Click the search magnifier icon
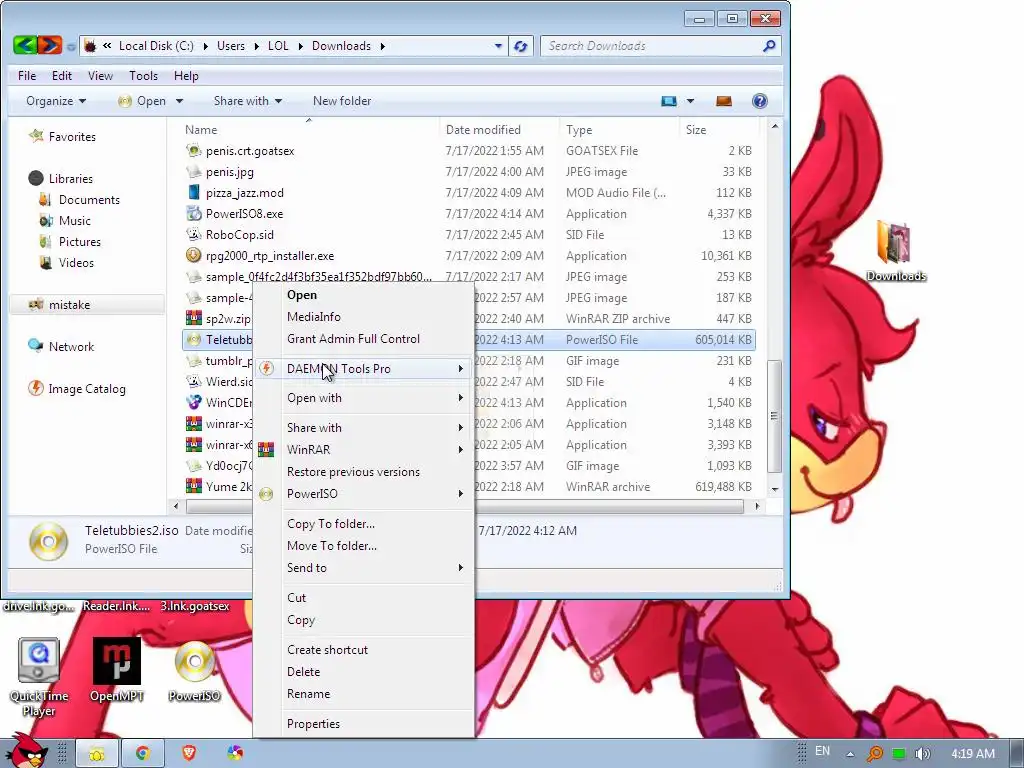This screenshot has width=1024, height=768. [x=769, y=46]
